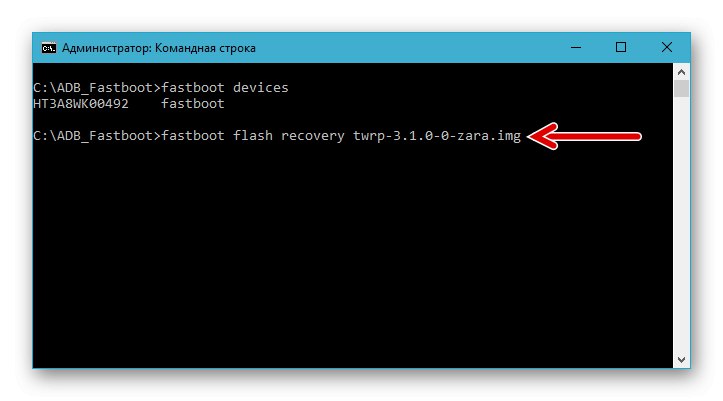This screenshot has height=401, width=723.
Task: Click the red arrow pointing at the command
Action: [584, 136]
